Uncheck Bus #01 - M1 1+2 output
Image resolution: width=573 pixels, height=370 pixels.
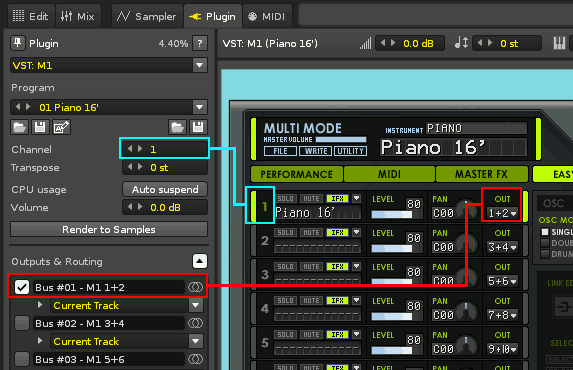[x=22, y=287]
